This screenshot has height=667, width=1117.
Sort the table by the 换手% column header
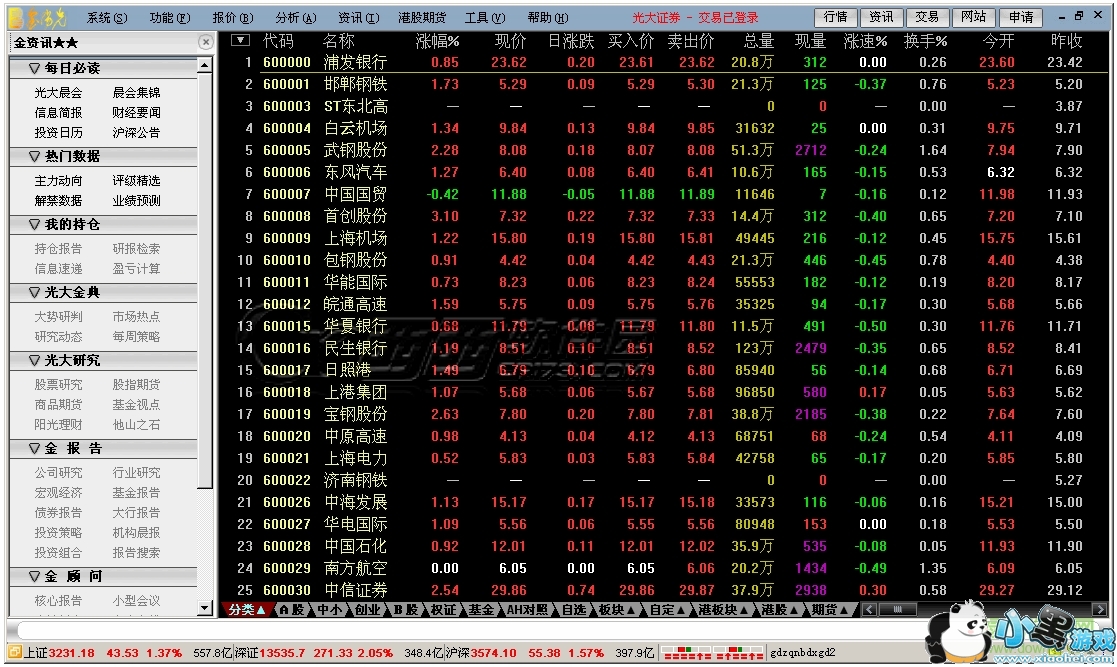925,41
